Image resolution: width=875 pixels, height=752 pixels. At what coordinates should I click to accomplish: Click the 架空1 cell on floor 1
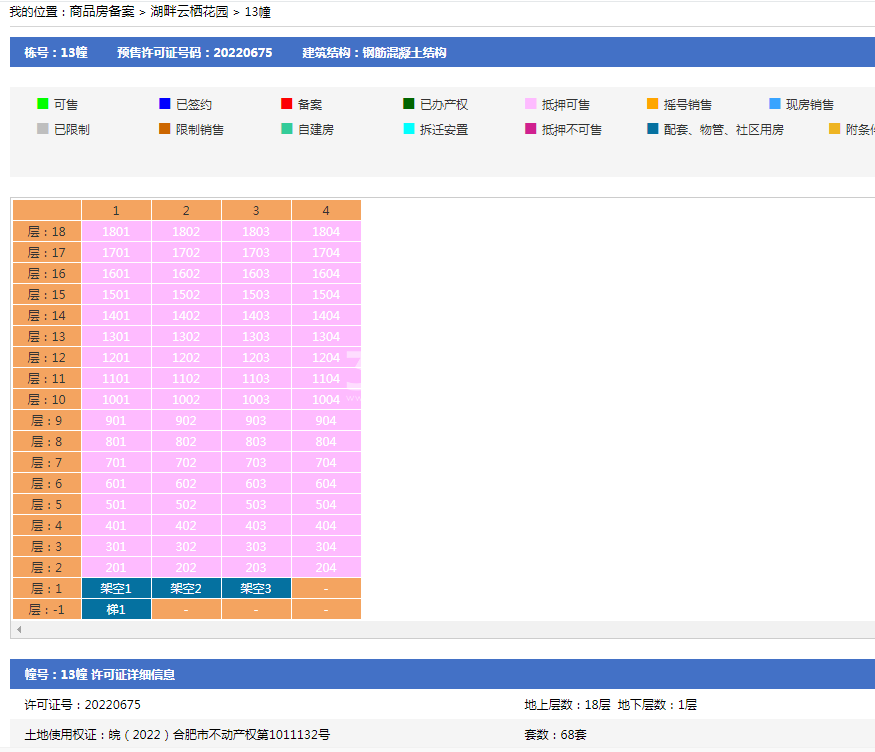(x=116, y=589)
